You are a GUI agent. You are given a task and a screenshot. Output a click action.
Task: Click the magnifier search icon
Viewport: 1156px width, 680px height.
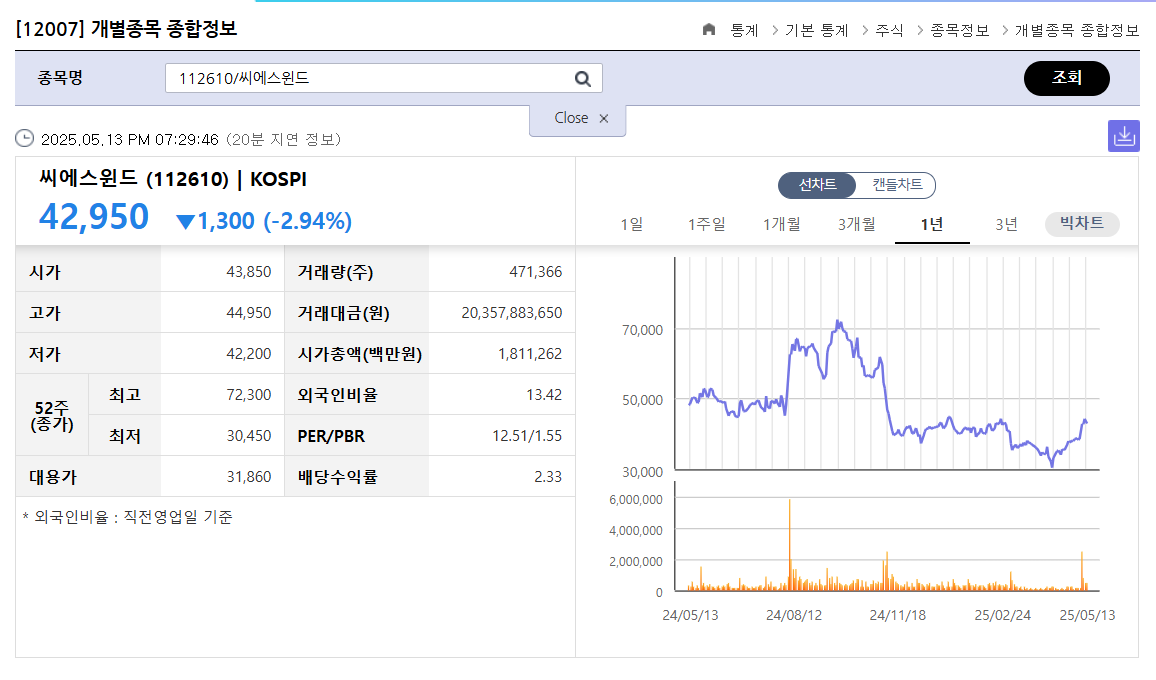coord(583,78)
